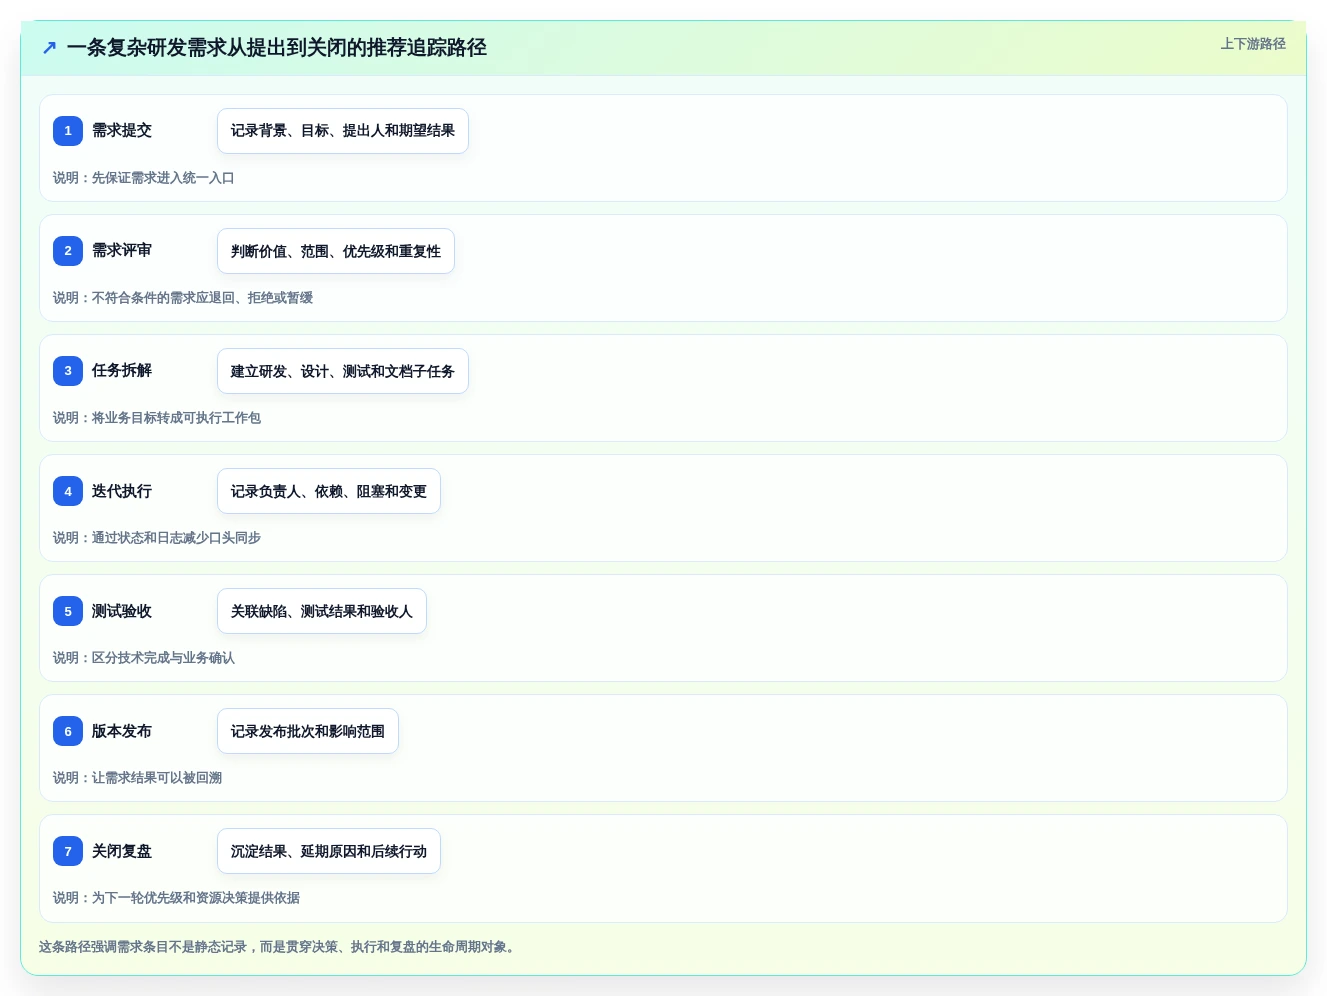Screen dimensions: 1327x996
Task: Click the 需求提交 step title
Action: tap(122, 130)
